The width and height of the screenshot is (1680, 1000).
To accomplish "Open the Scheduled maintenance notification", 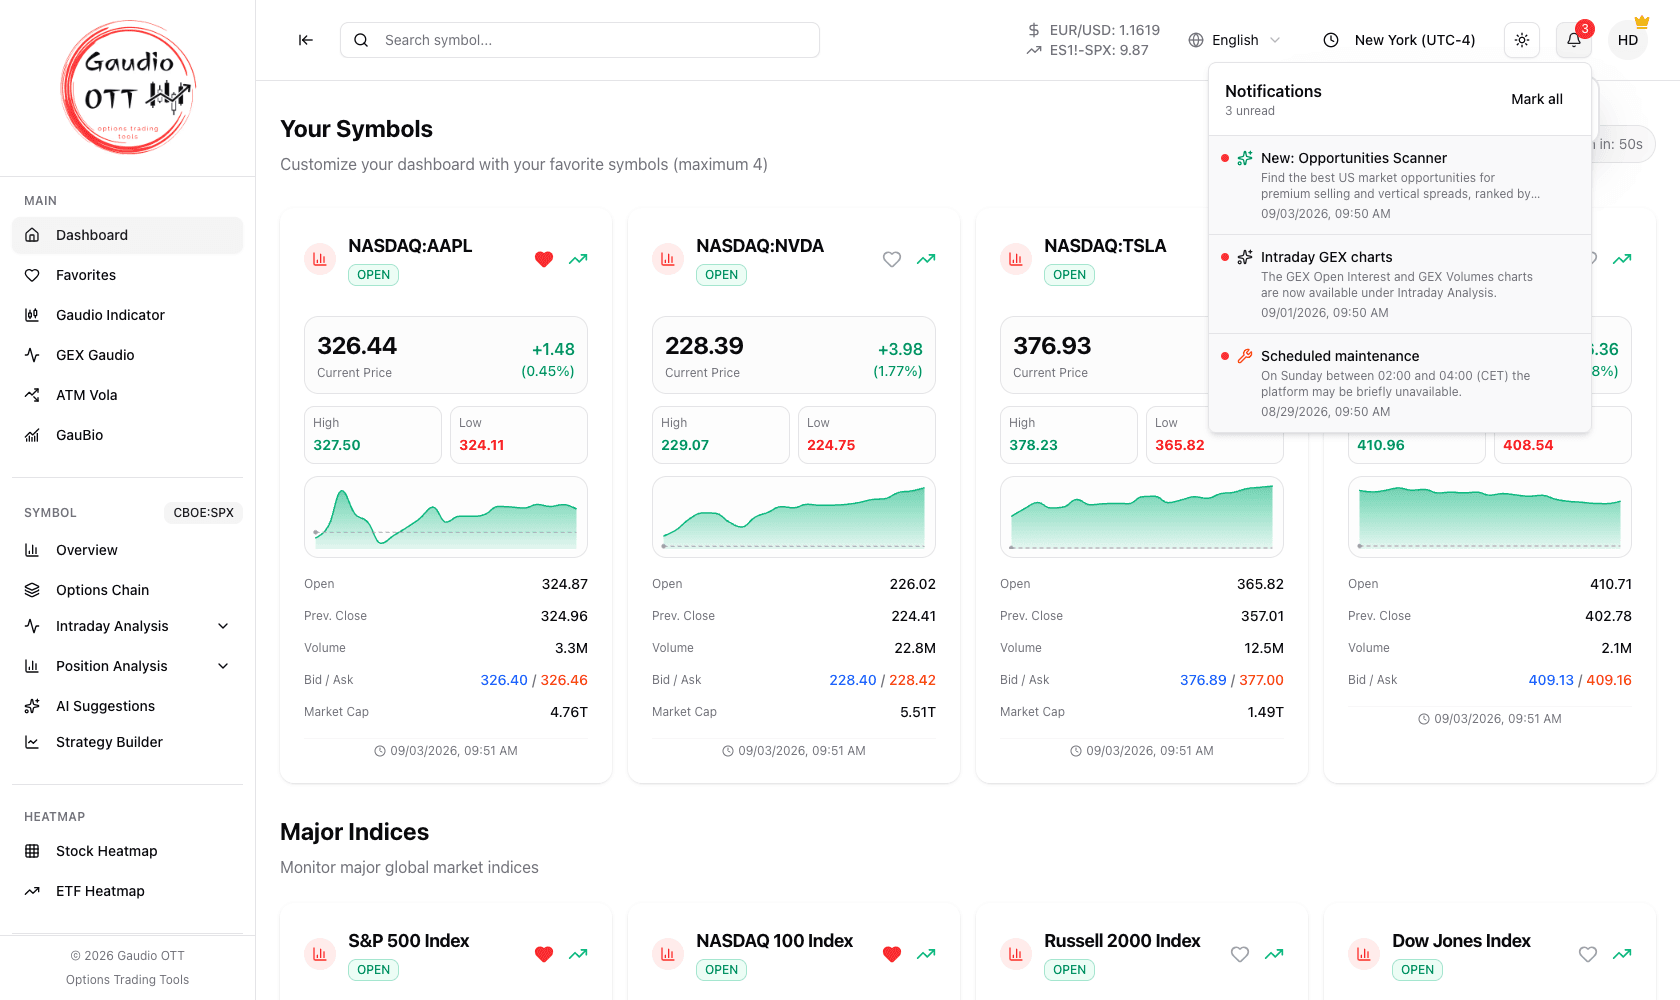I will point(1400,383).
